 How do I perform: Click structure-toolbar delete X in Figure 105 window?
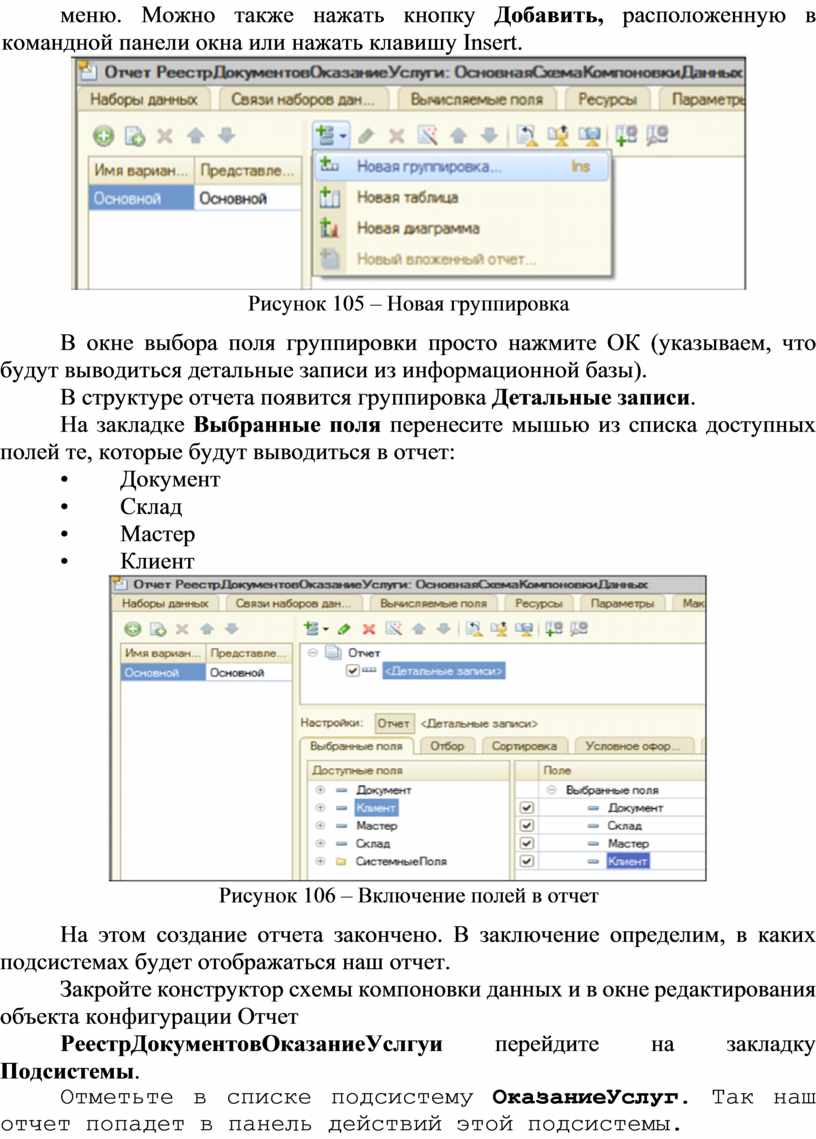pos(396,136)
